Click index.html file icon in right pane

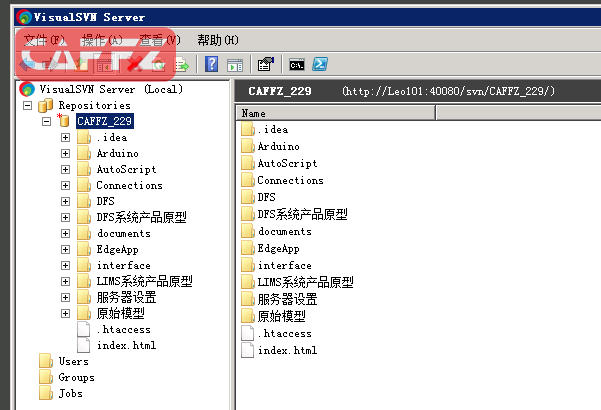[x=248, y=350]
